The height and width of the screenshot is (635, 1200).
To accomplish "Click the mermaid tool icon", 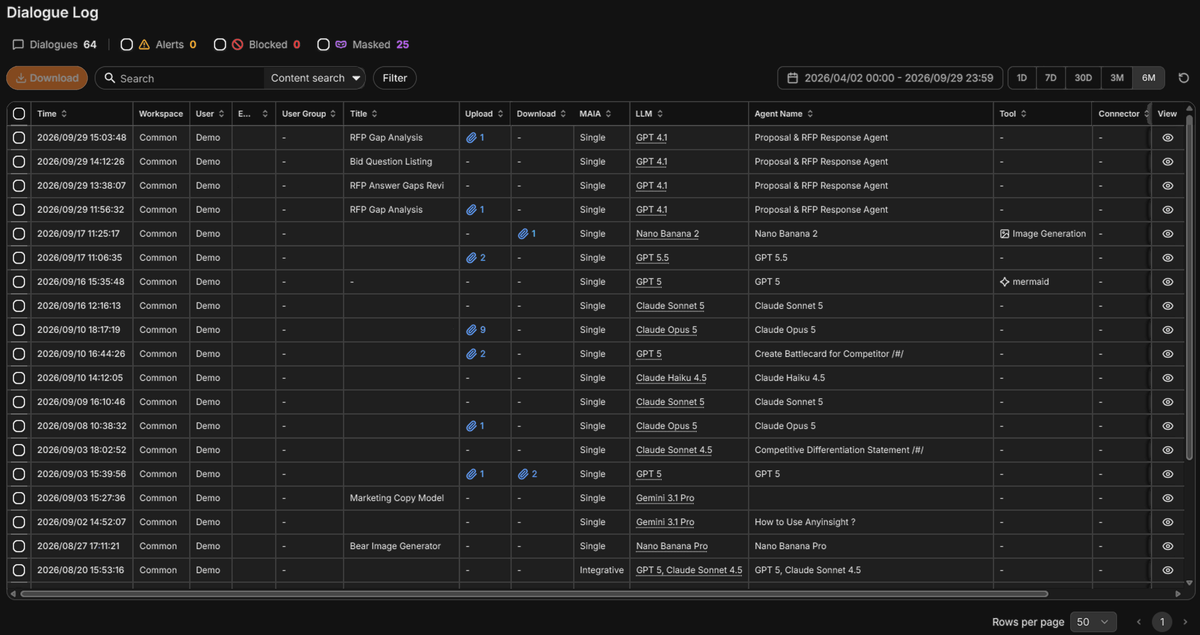I will click(1004, 282).
